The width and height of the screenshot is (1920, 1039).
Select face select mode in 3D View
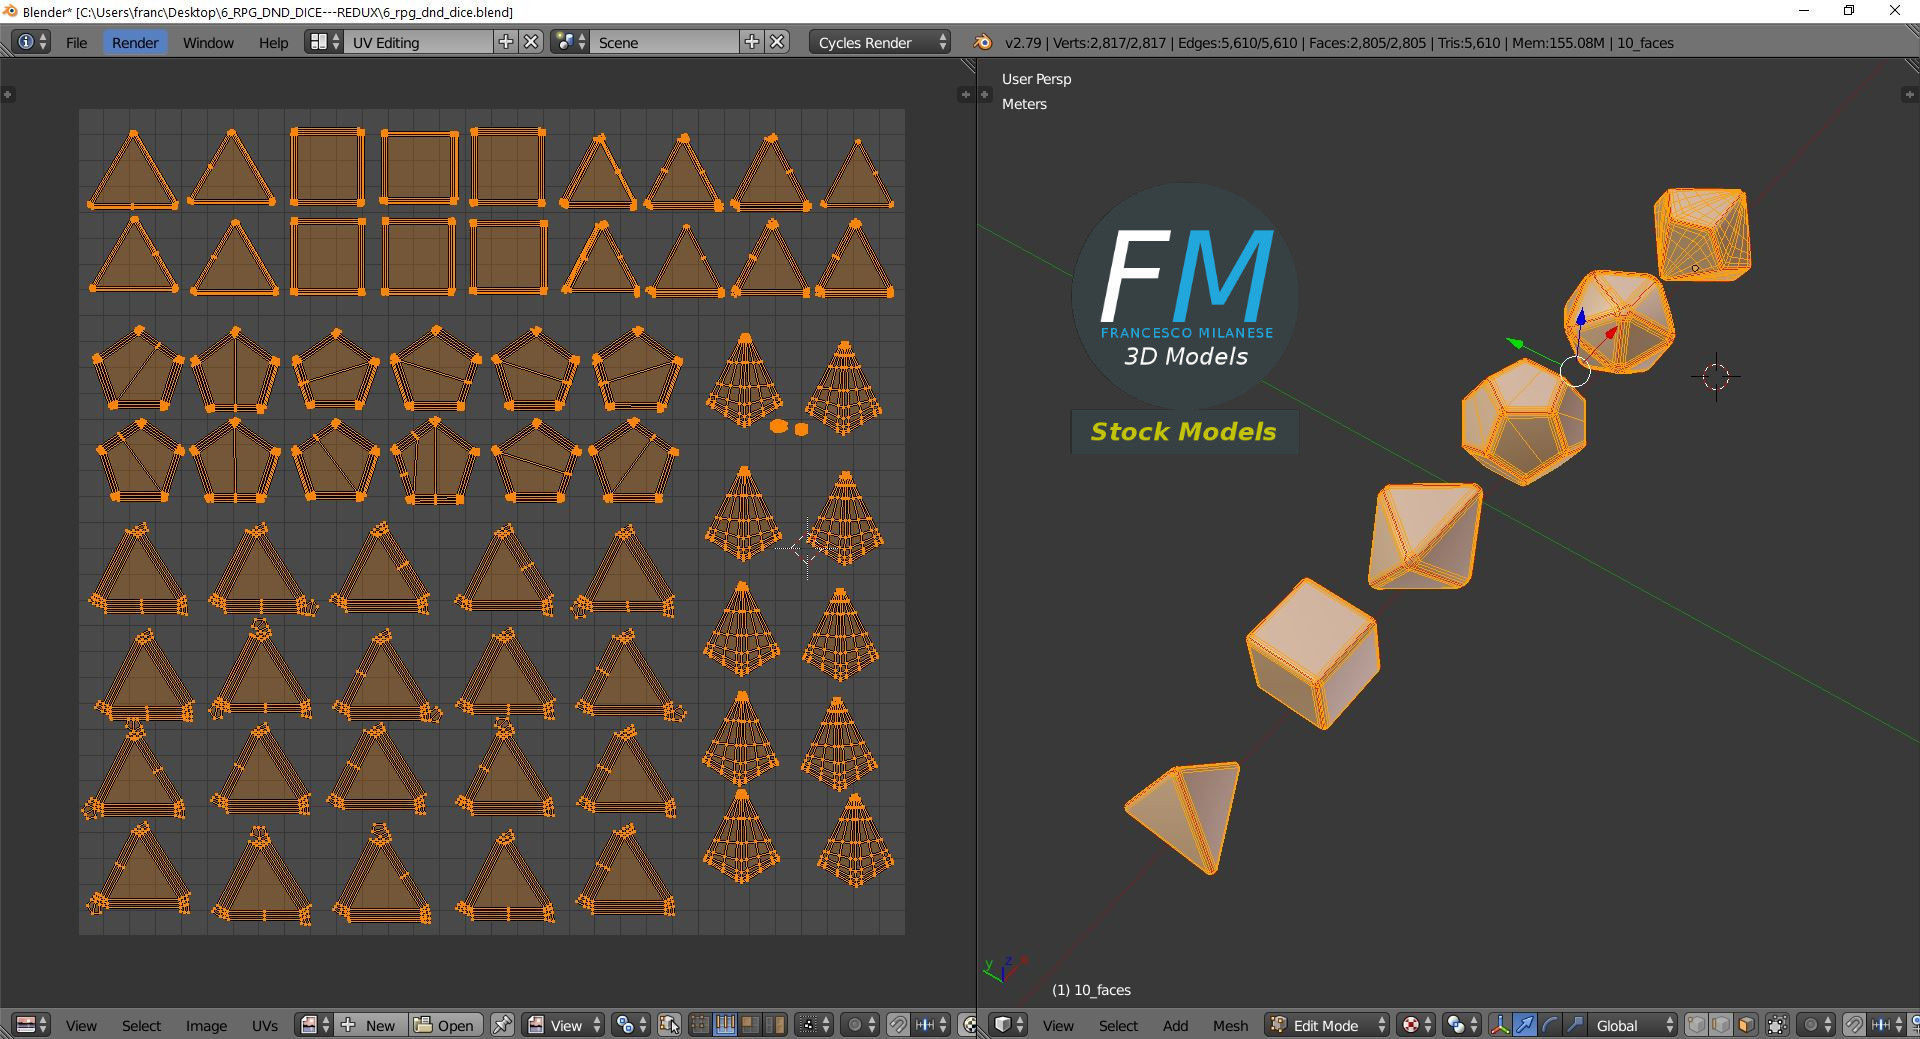[1747, 1025]
